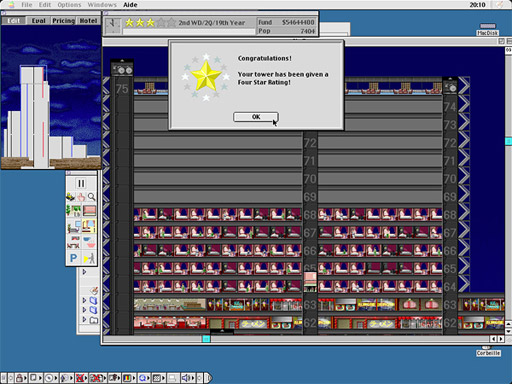Open the Options menu
The image size is (512, 384).
[x=69, y=5]
